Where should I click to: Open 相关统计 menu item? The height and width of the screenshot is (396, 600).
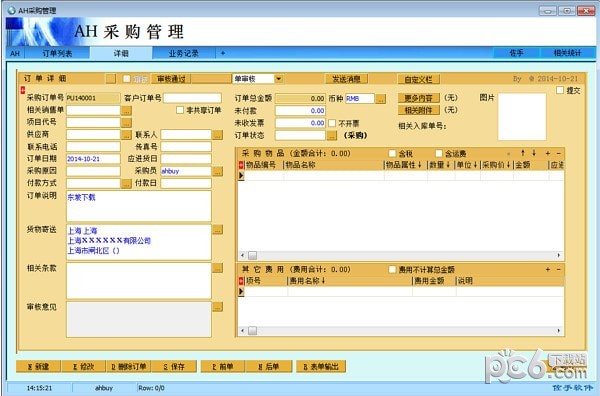[x=567, y=53]
